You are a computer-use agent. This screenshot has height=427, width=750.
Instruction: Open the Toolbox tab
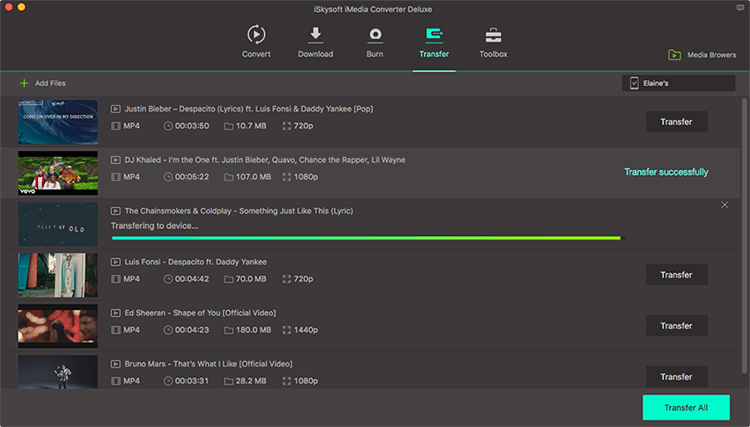[493, 42]
